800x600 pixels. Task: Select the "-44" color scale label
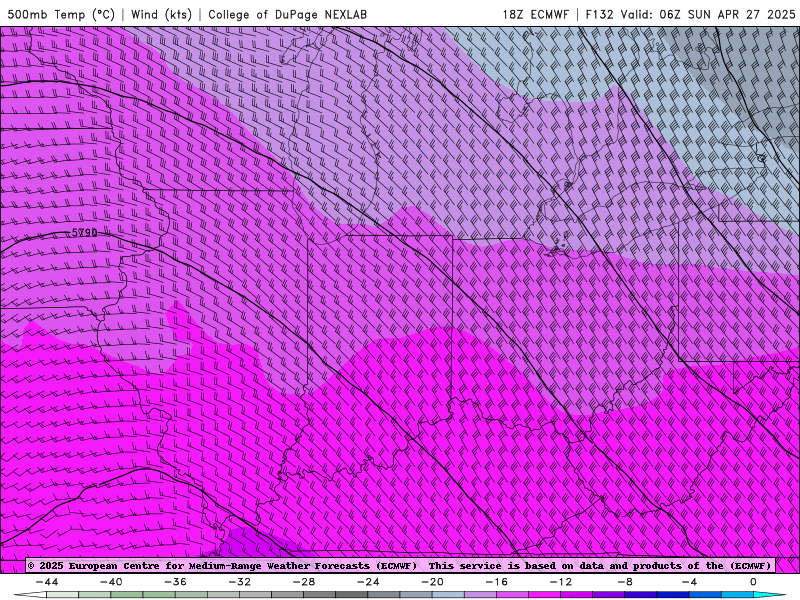pyautogui.click(x=46, y=582)
